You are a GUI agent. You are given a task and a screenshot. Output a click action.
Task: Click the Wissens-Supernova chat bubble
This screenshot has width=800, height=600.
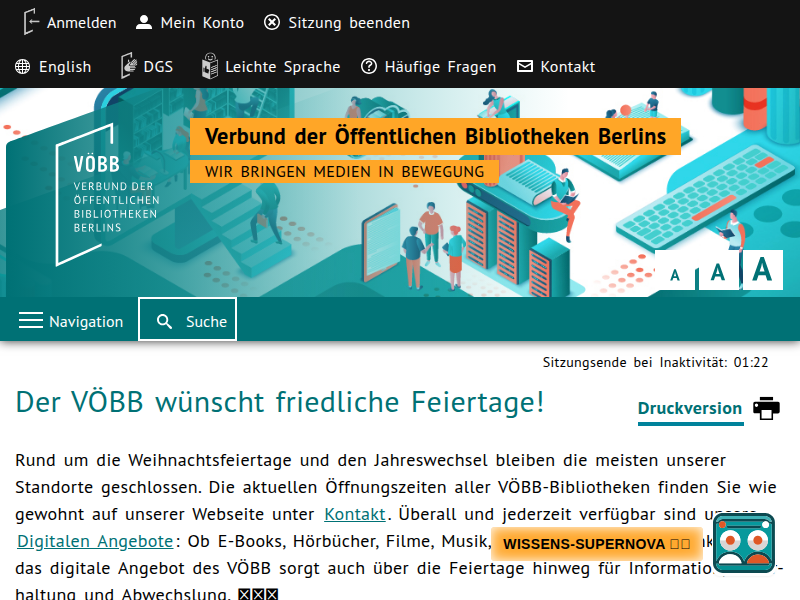coord(596,544)
